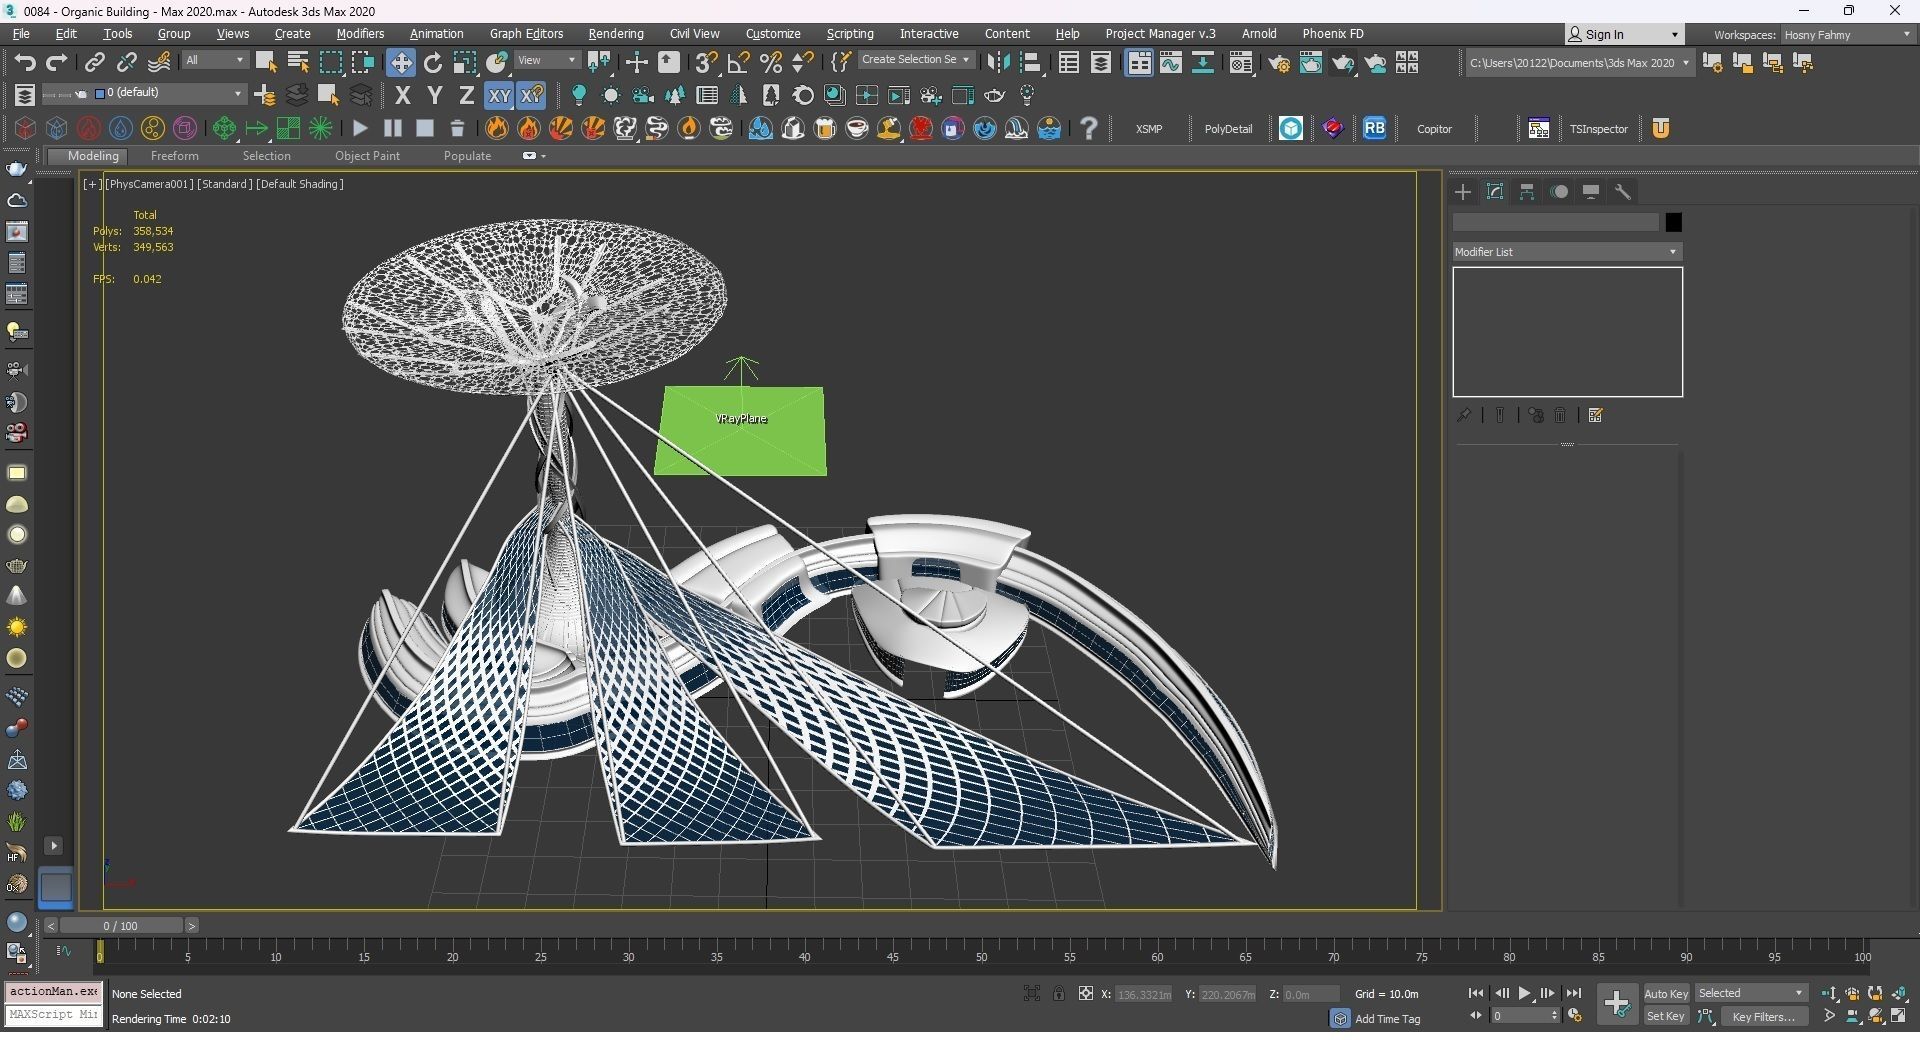Open the reference coordinate system View dropdown
Screen dimensions: 1920x1040
click(546, 61)
